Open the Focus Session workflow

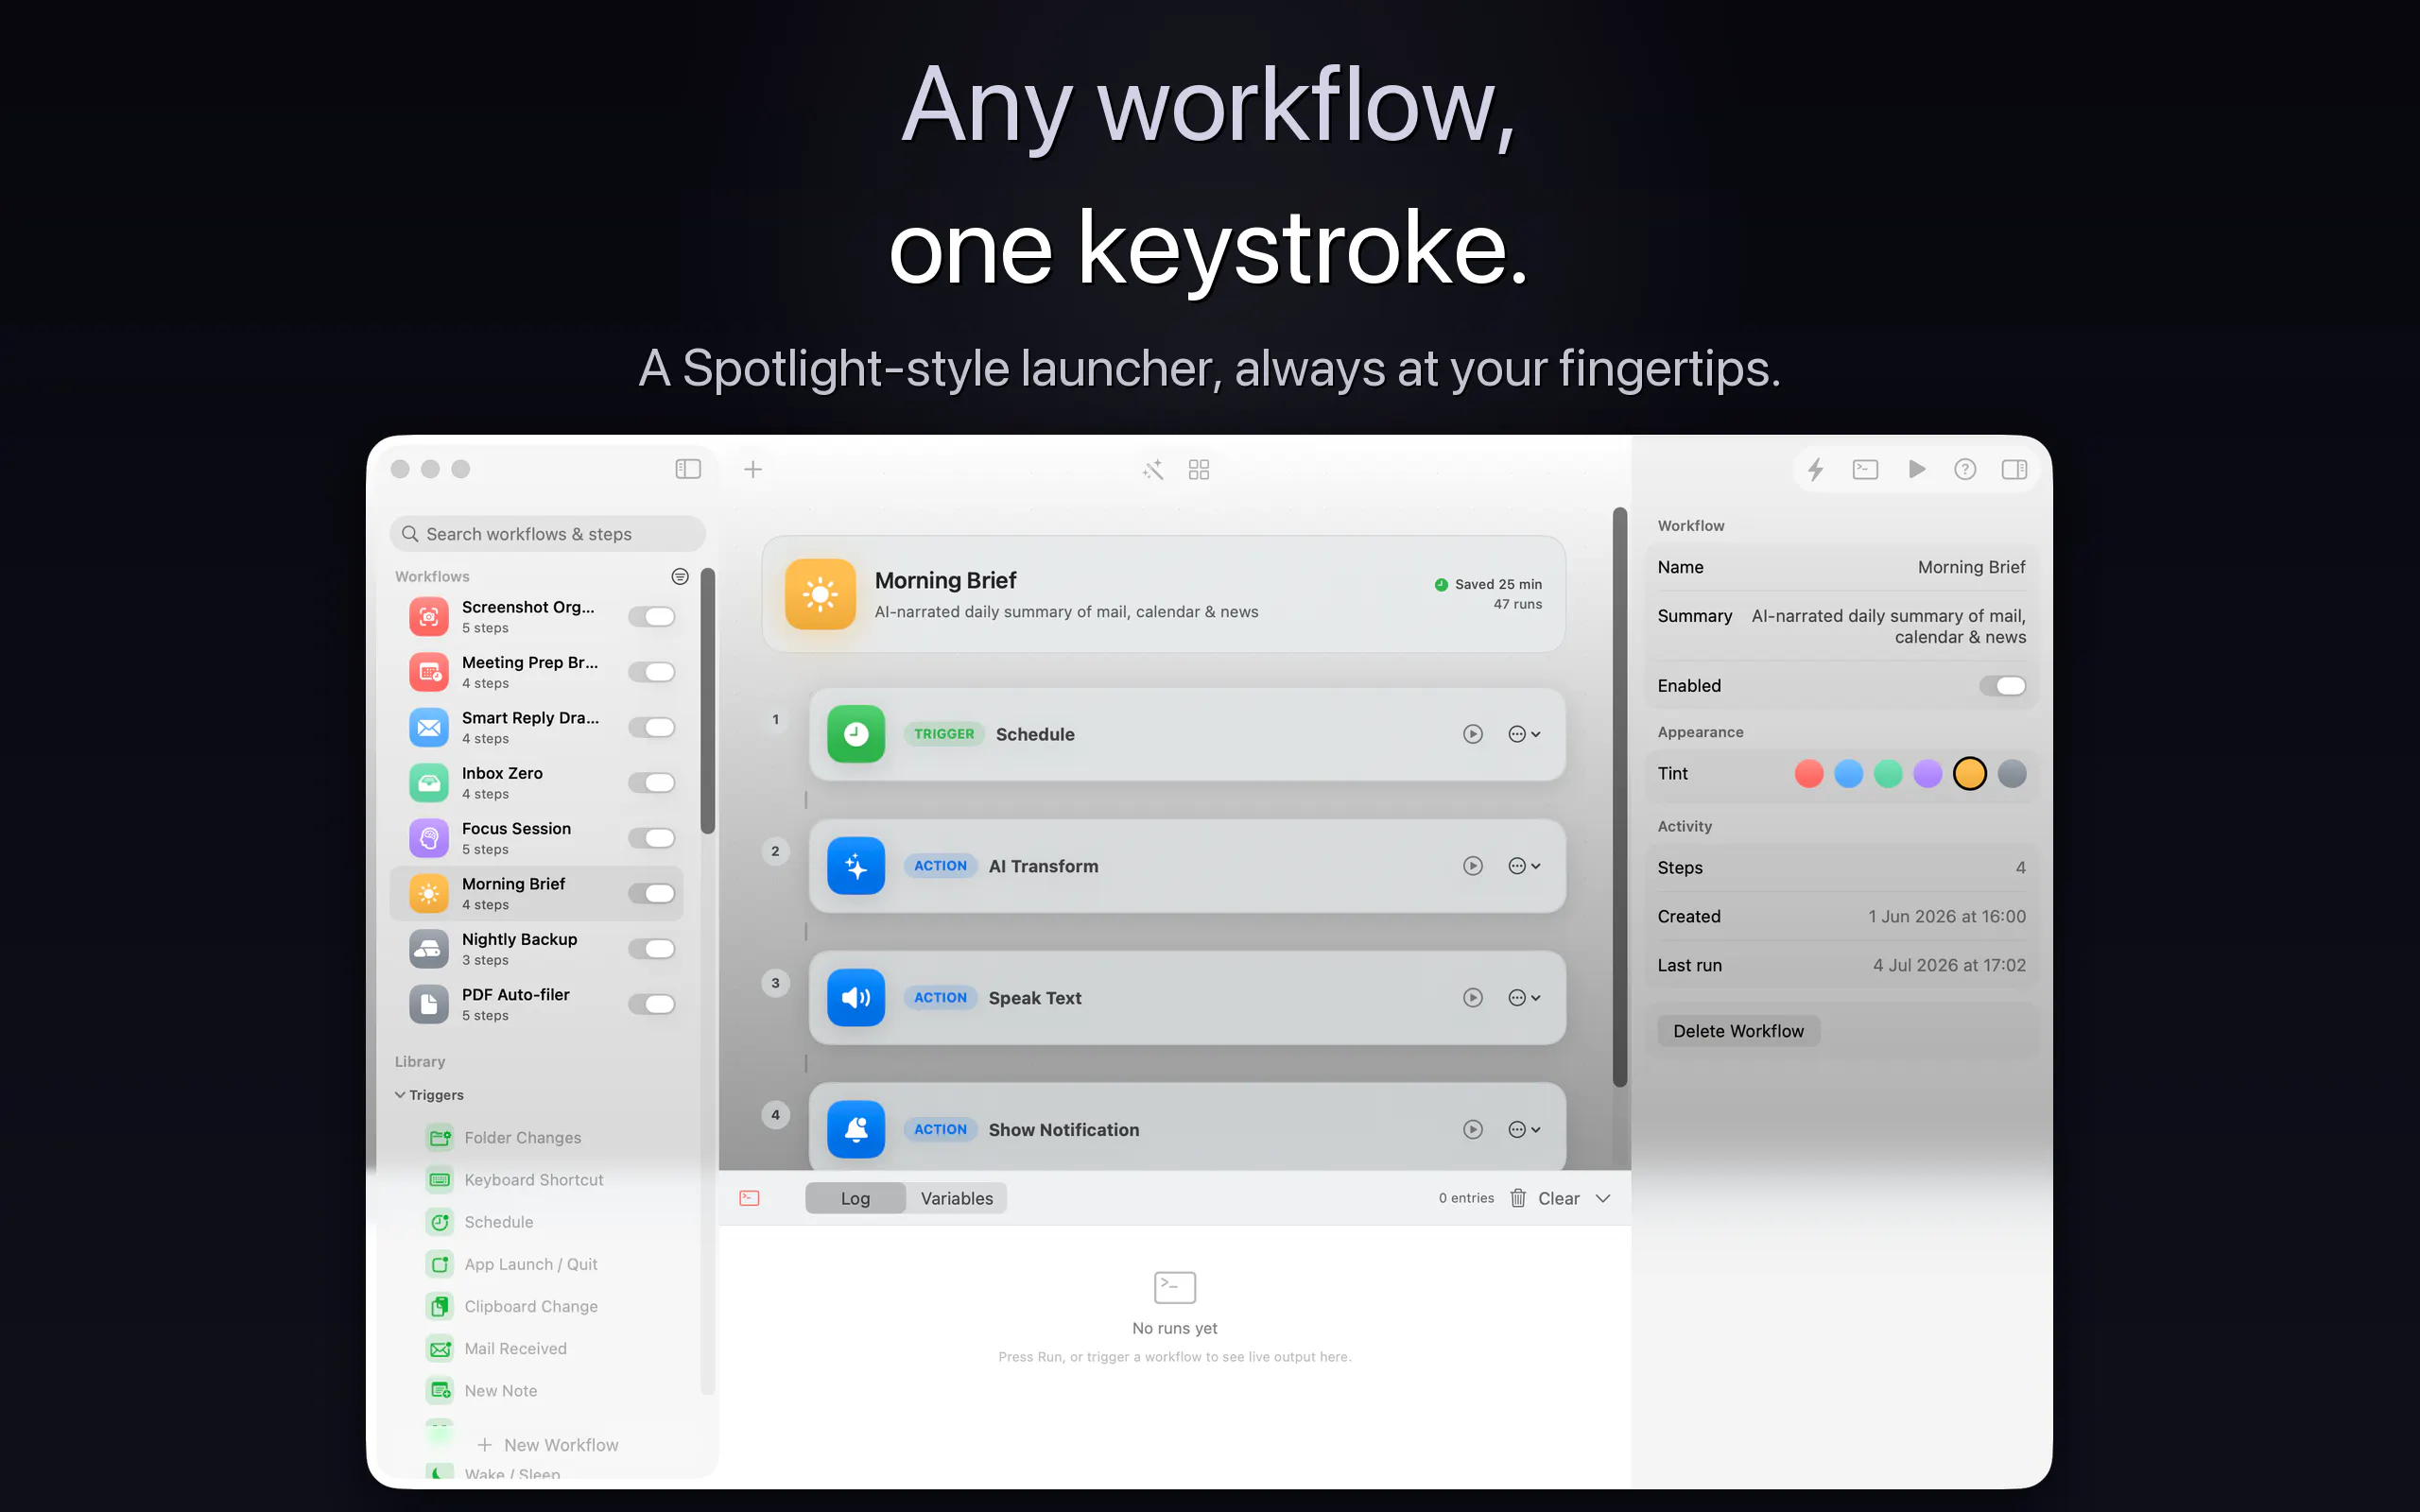(x=536, y=838)
